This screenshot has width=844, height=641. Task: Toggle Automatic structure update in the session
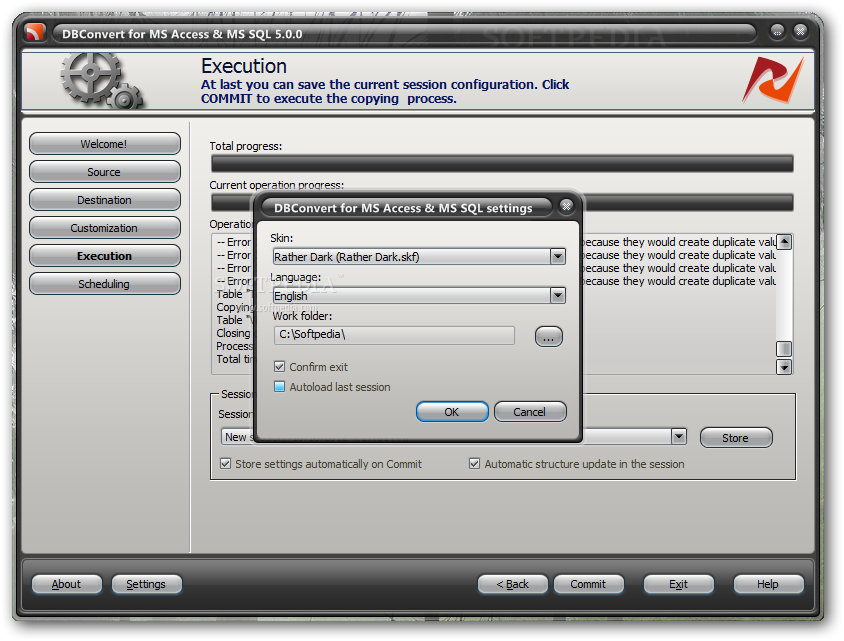474,463
